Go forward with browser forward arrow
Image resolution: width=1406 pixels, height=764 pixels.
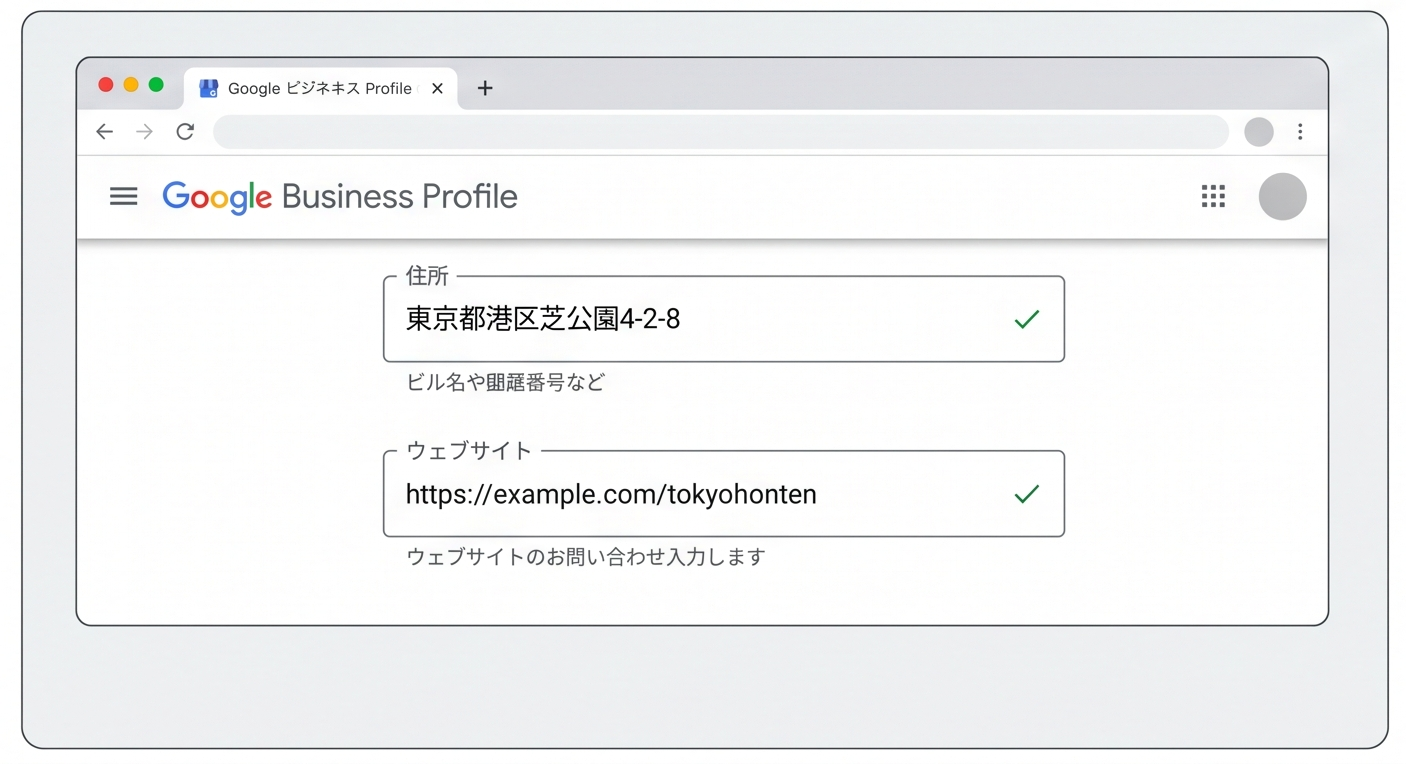pyautogui.click(x=145, y=132)
